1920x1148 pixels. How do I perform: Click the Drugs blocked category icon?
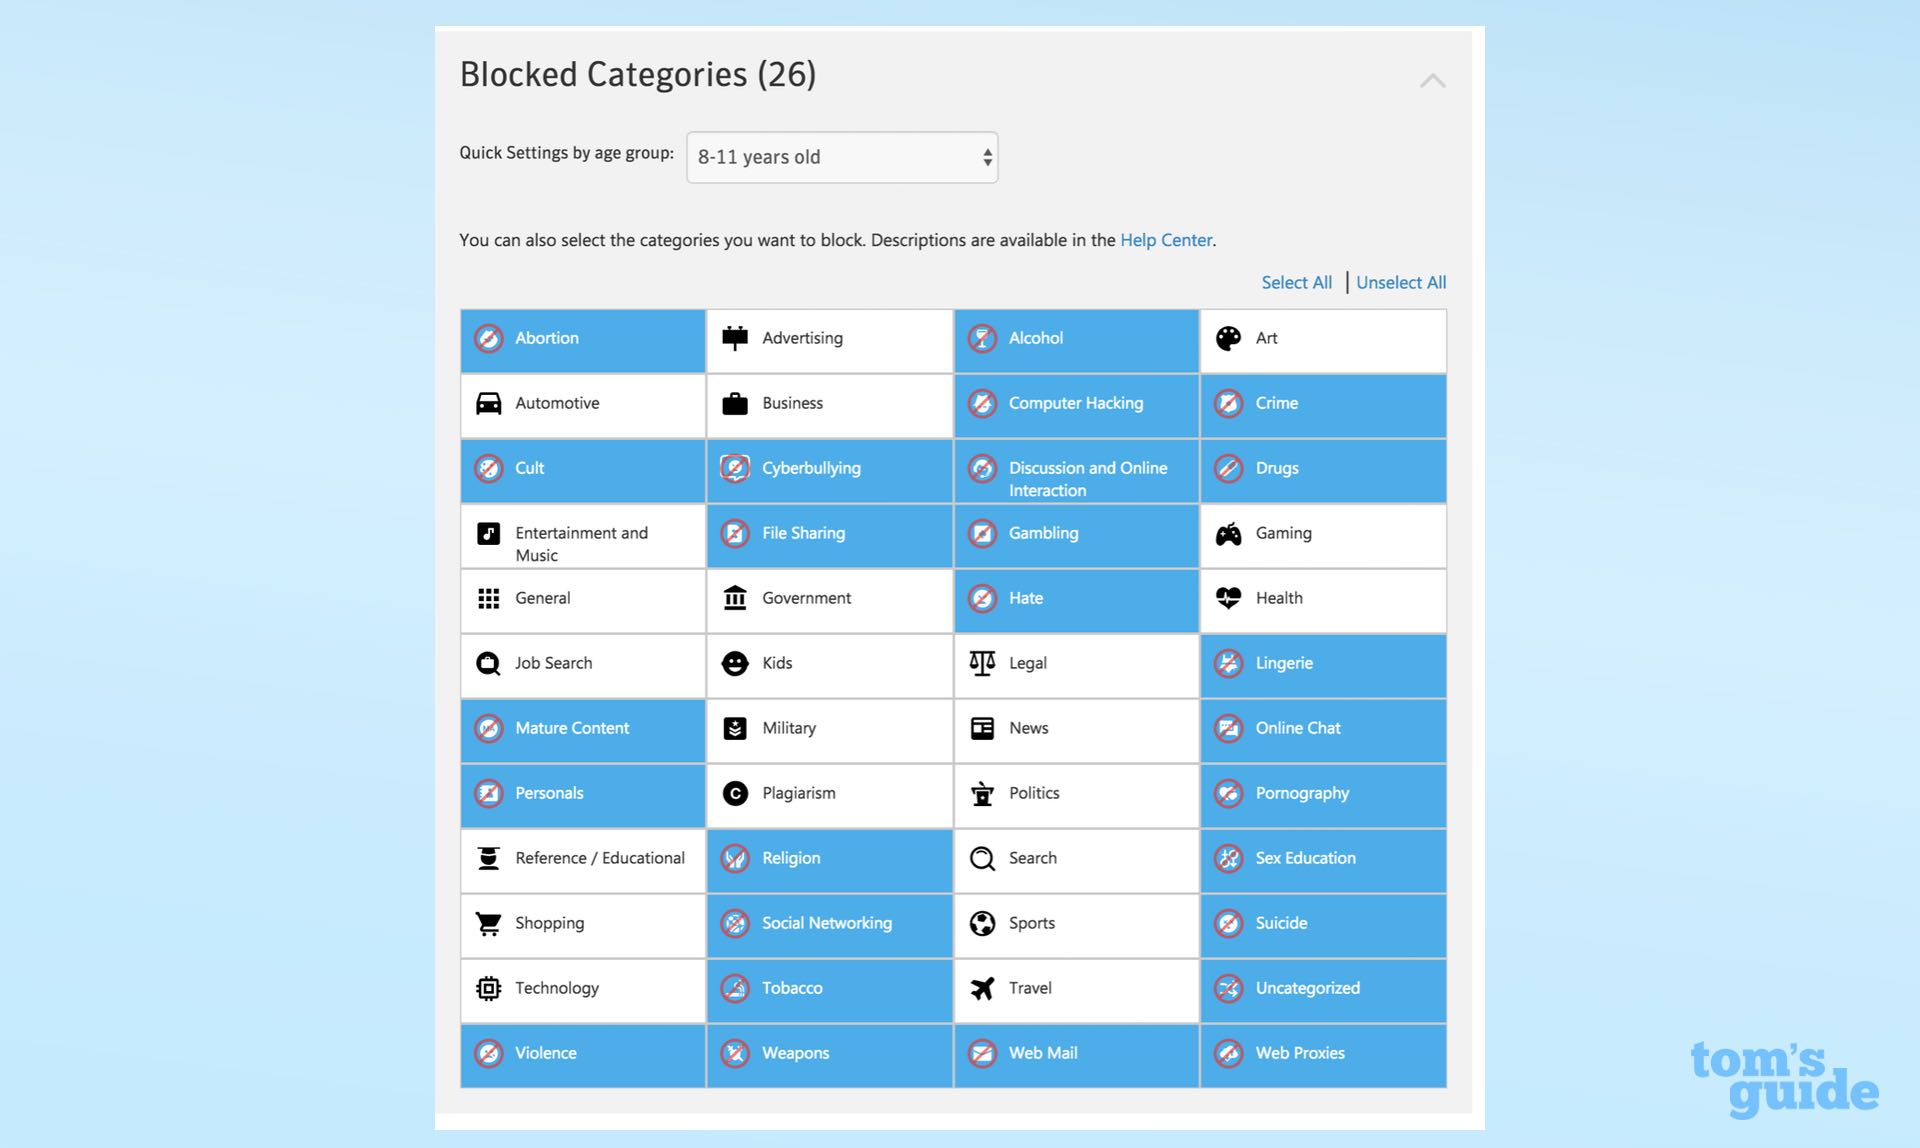pyautogui.click(x=1226, y=467)
